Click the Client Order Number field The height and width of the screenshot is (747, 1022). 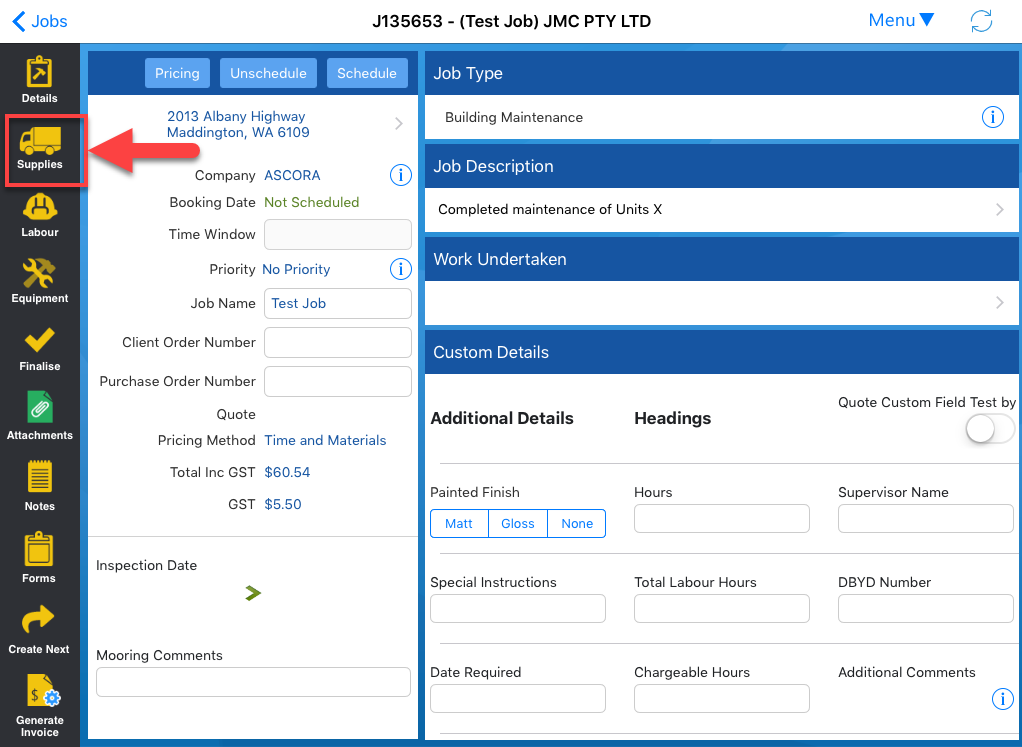(x=338, y=342)
